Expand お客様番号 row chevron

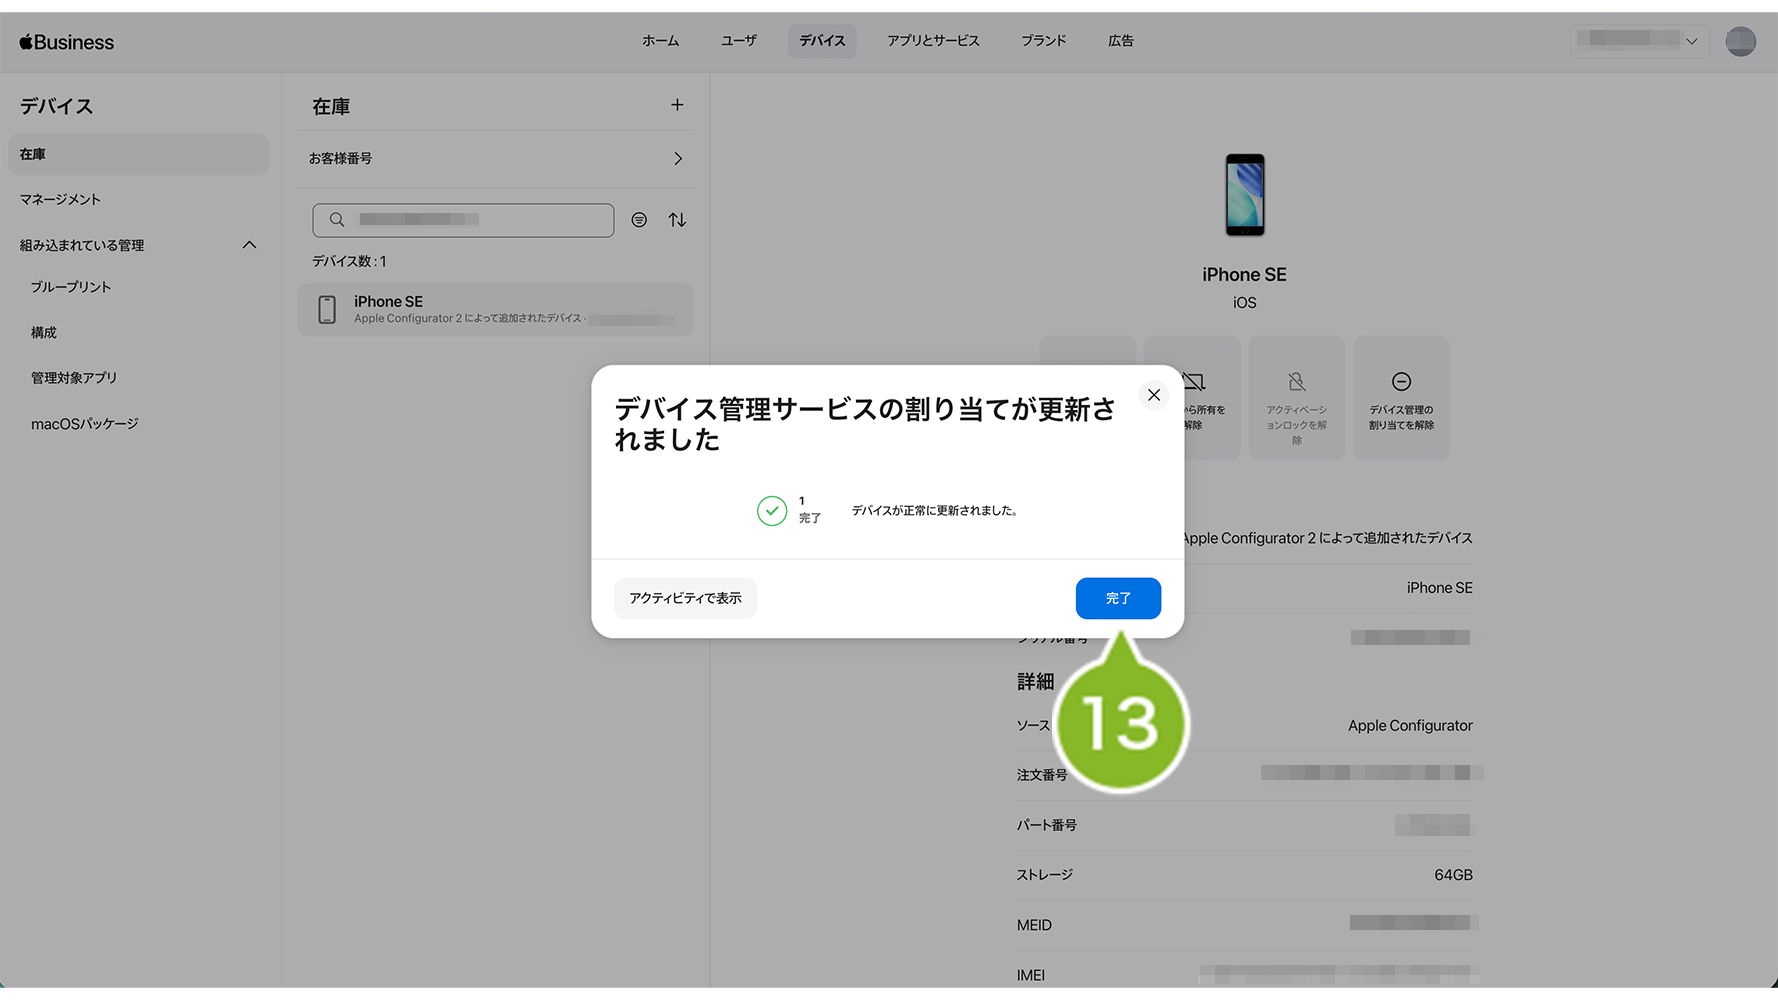click(x=678, y=159)
